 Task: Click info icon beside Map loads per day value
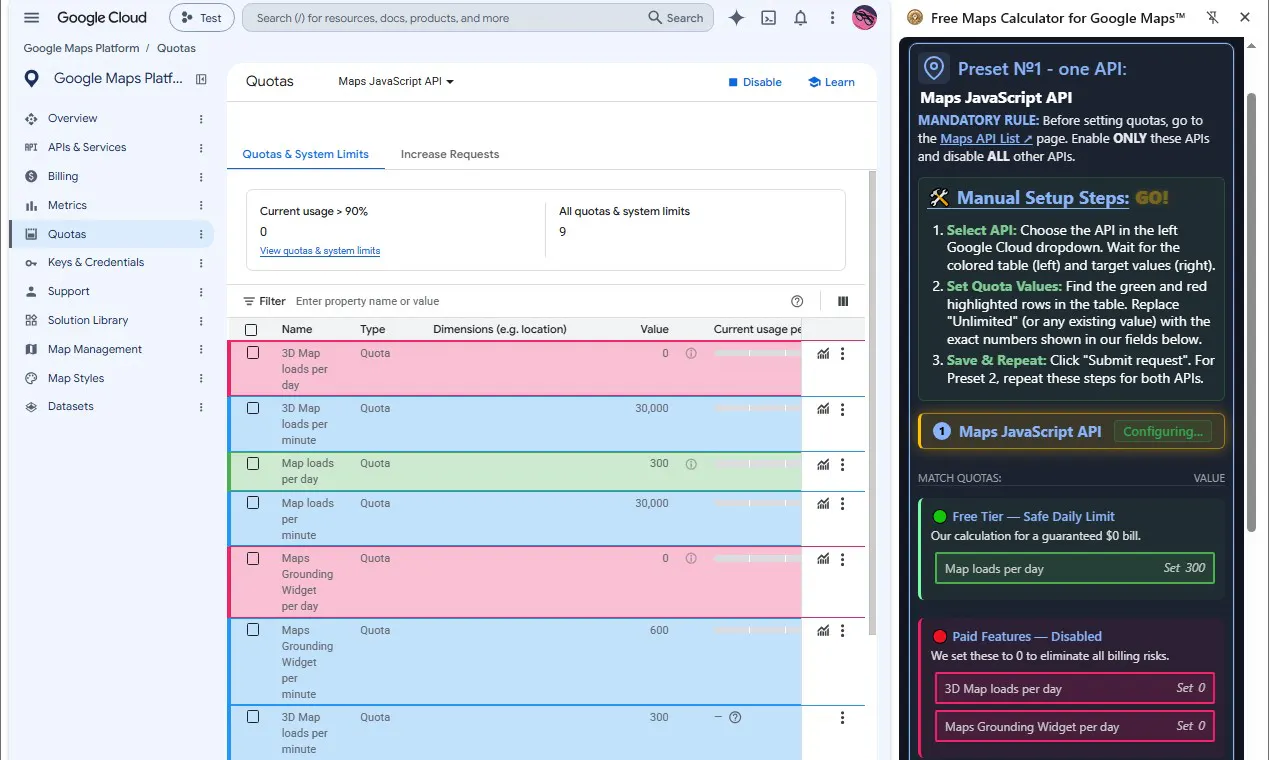click(x=690, y=464)
